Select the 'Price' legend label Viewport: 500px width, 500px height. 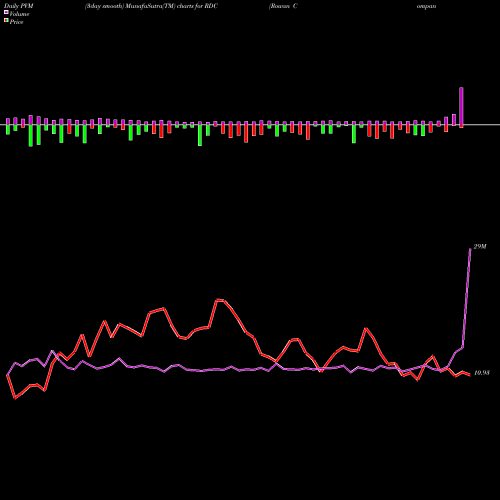tap(16, 22)
